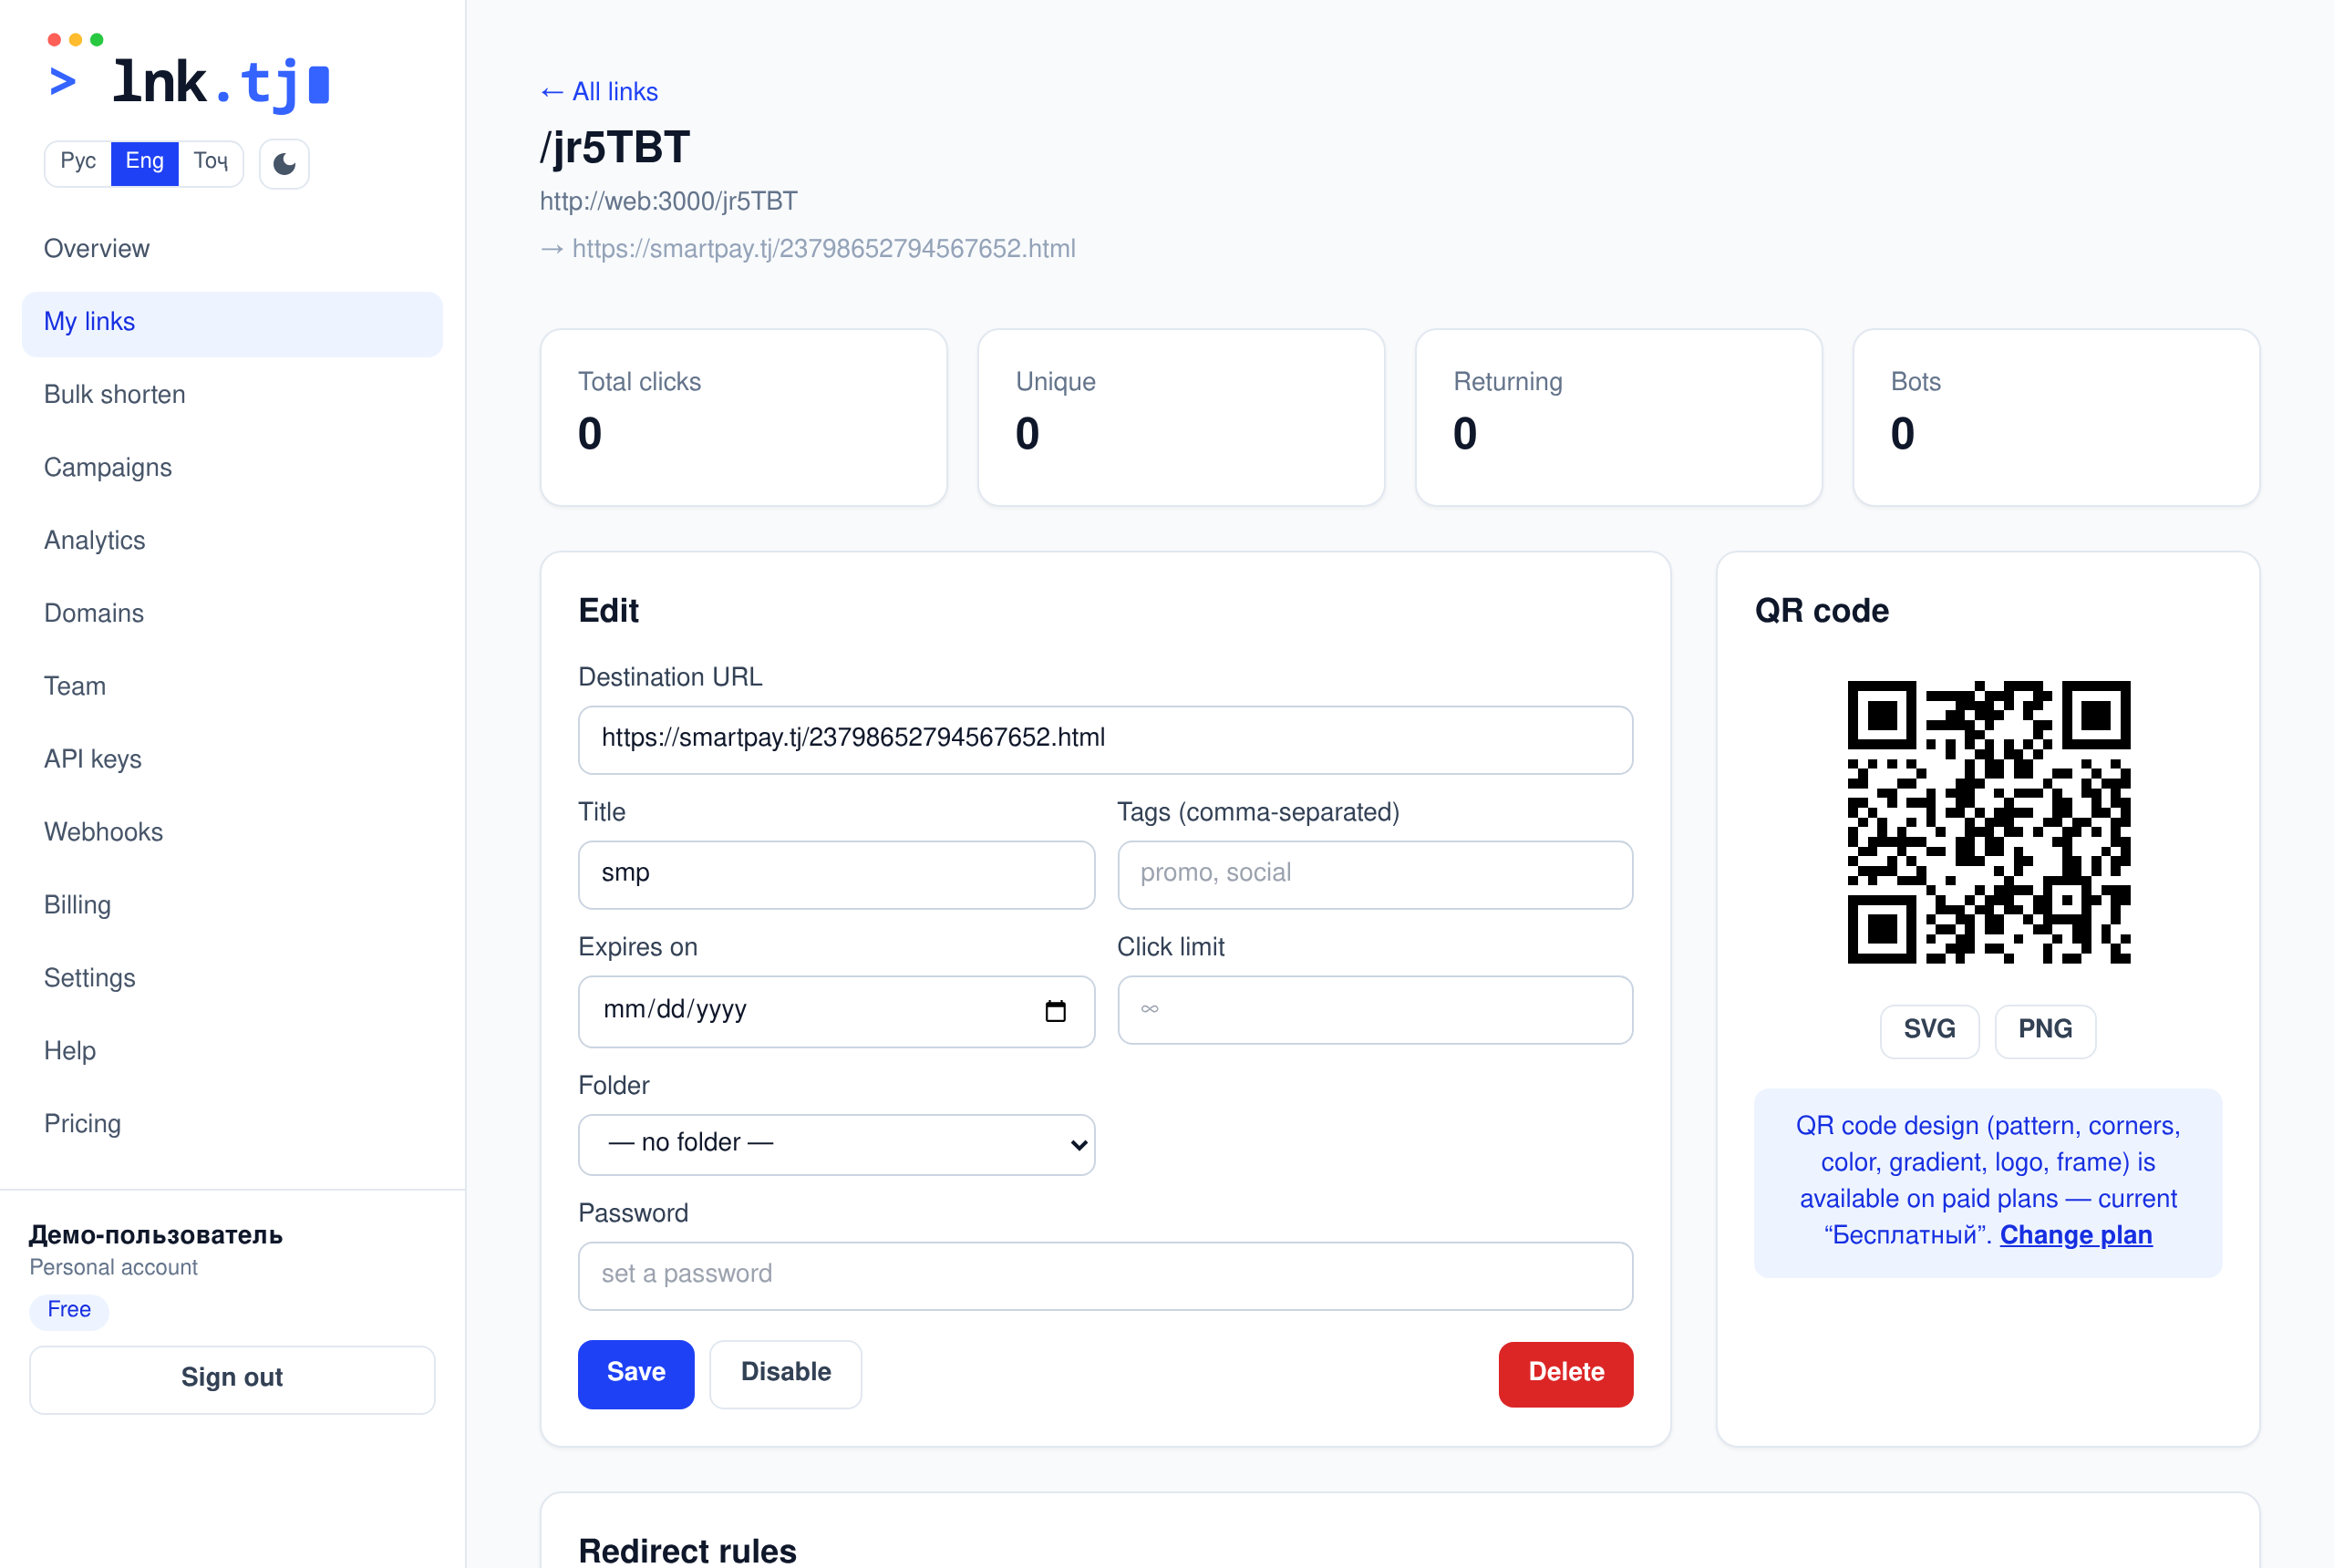Select the short URL http://web:3000/jr5TBT
2334x1568 pixels.
coord(669,202)
